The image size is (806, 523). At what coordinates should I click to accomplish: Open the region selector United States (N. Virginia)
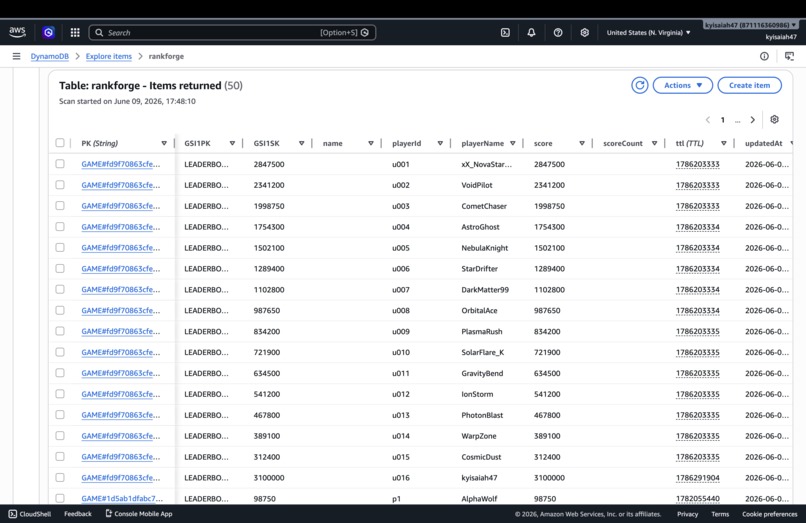[x=648, y=32]
